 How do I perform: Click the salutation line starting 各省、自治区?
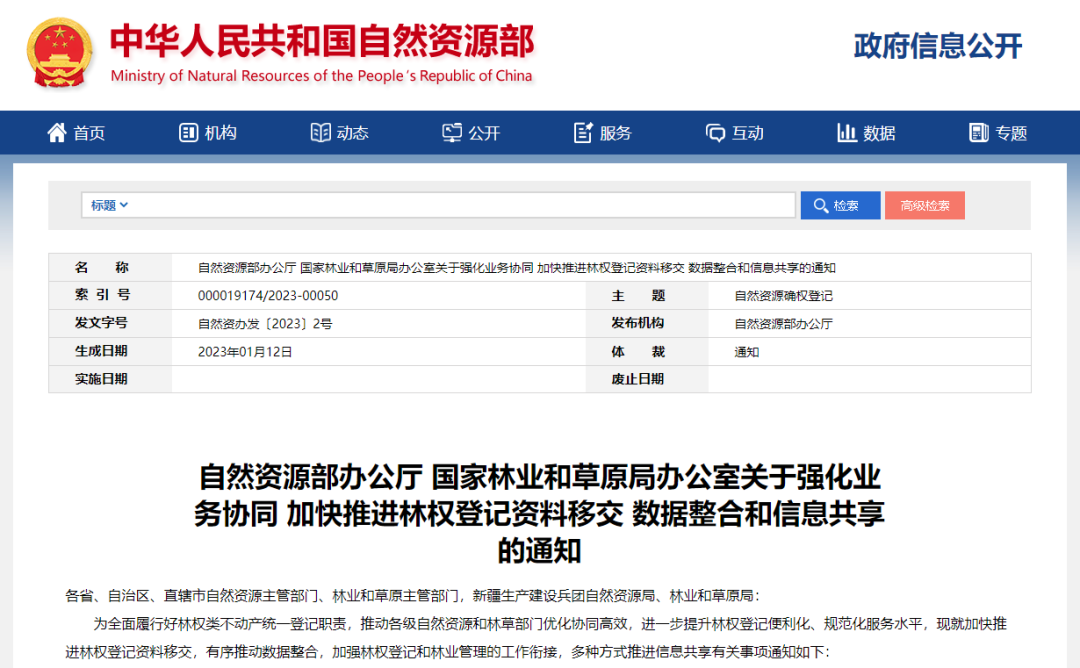tap(413, 596)
